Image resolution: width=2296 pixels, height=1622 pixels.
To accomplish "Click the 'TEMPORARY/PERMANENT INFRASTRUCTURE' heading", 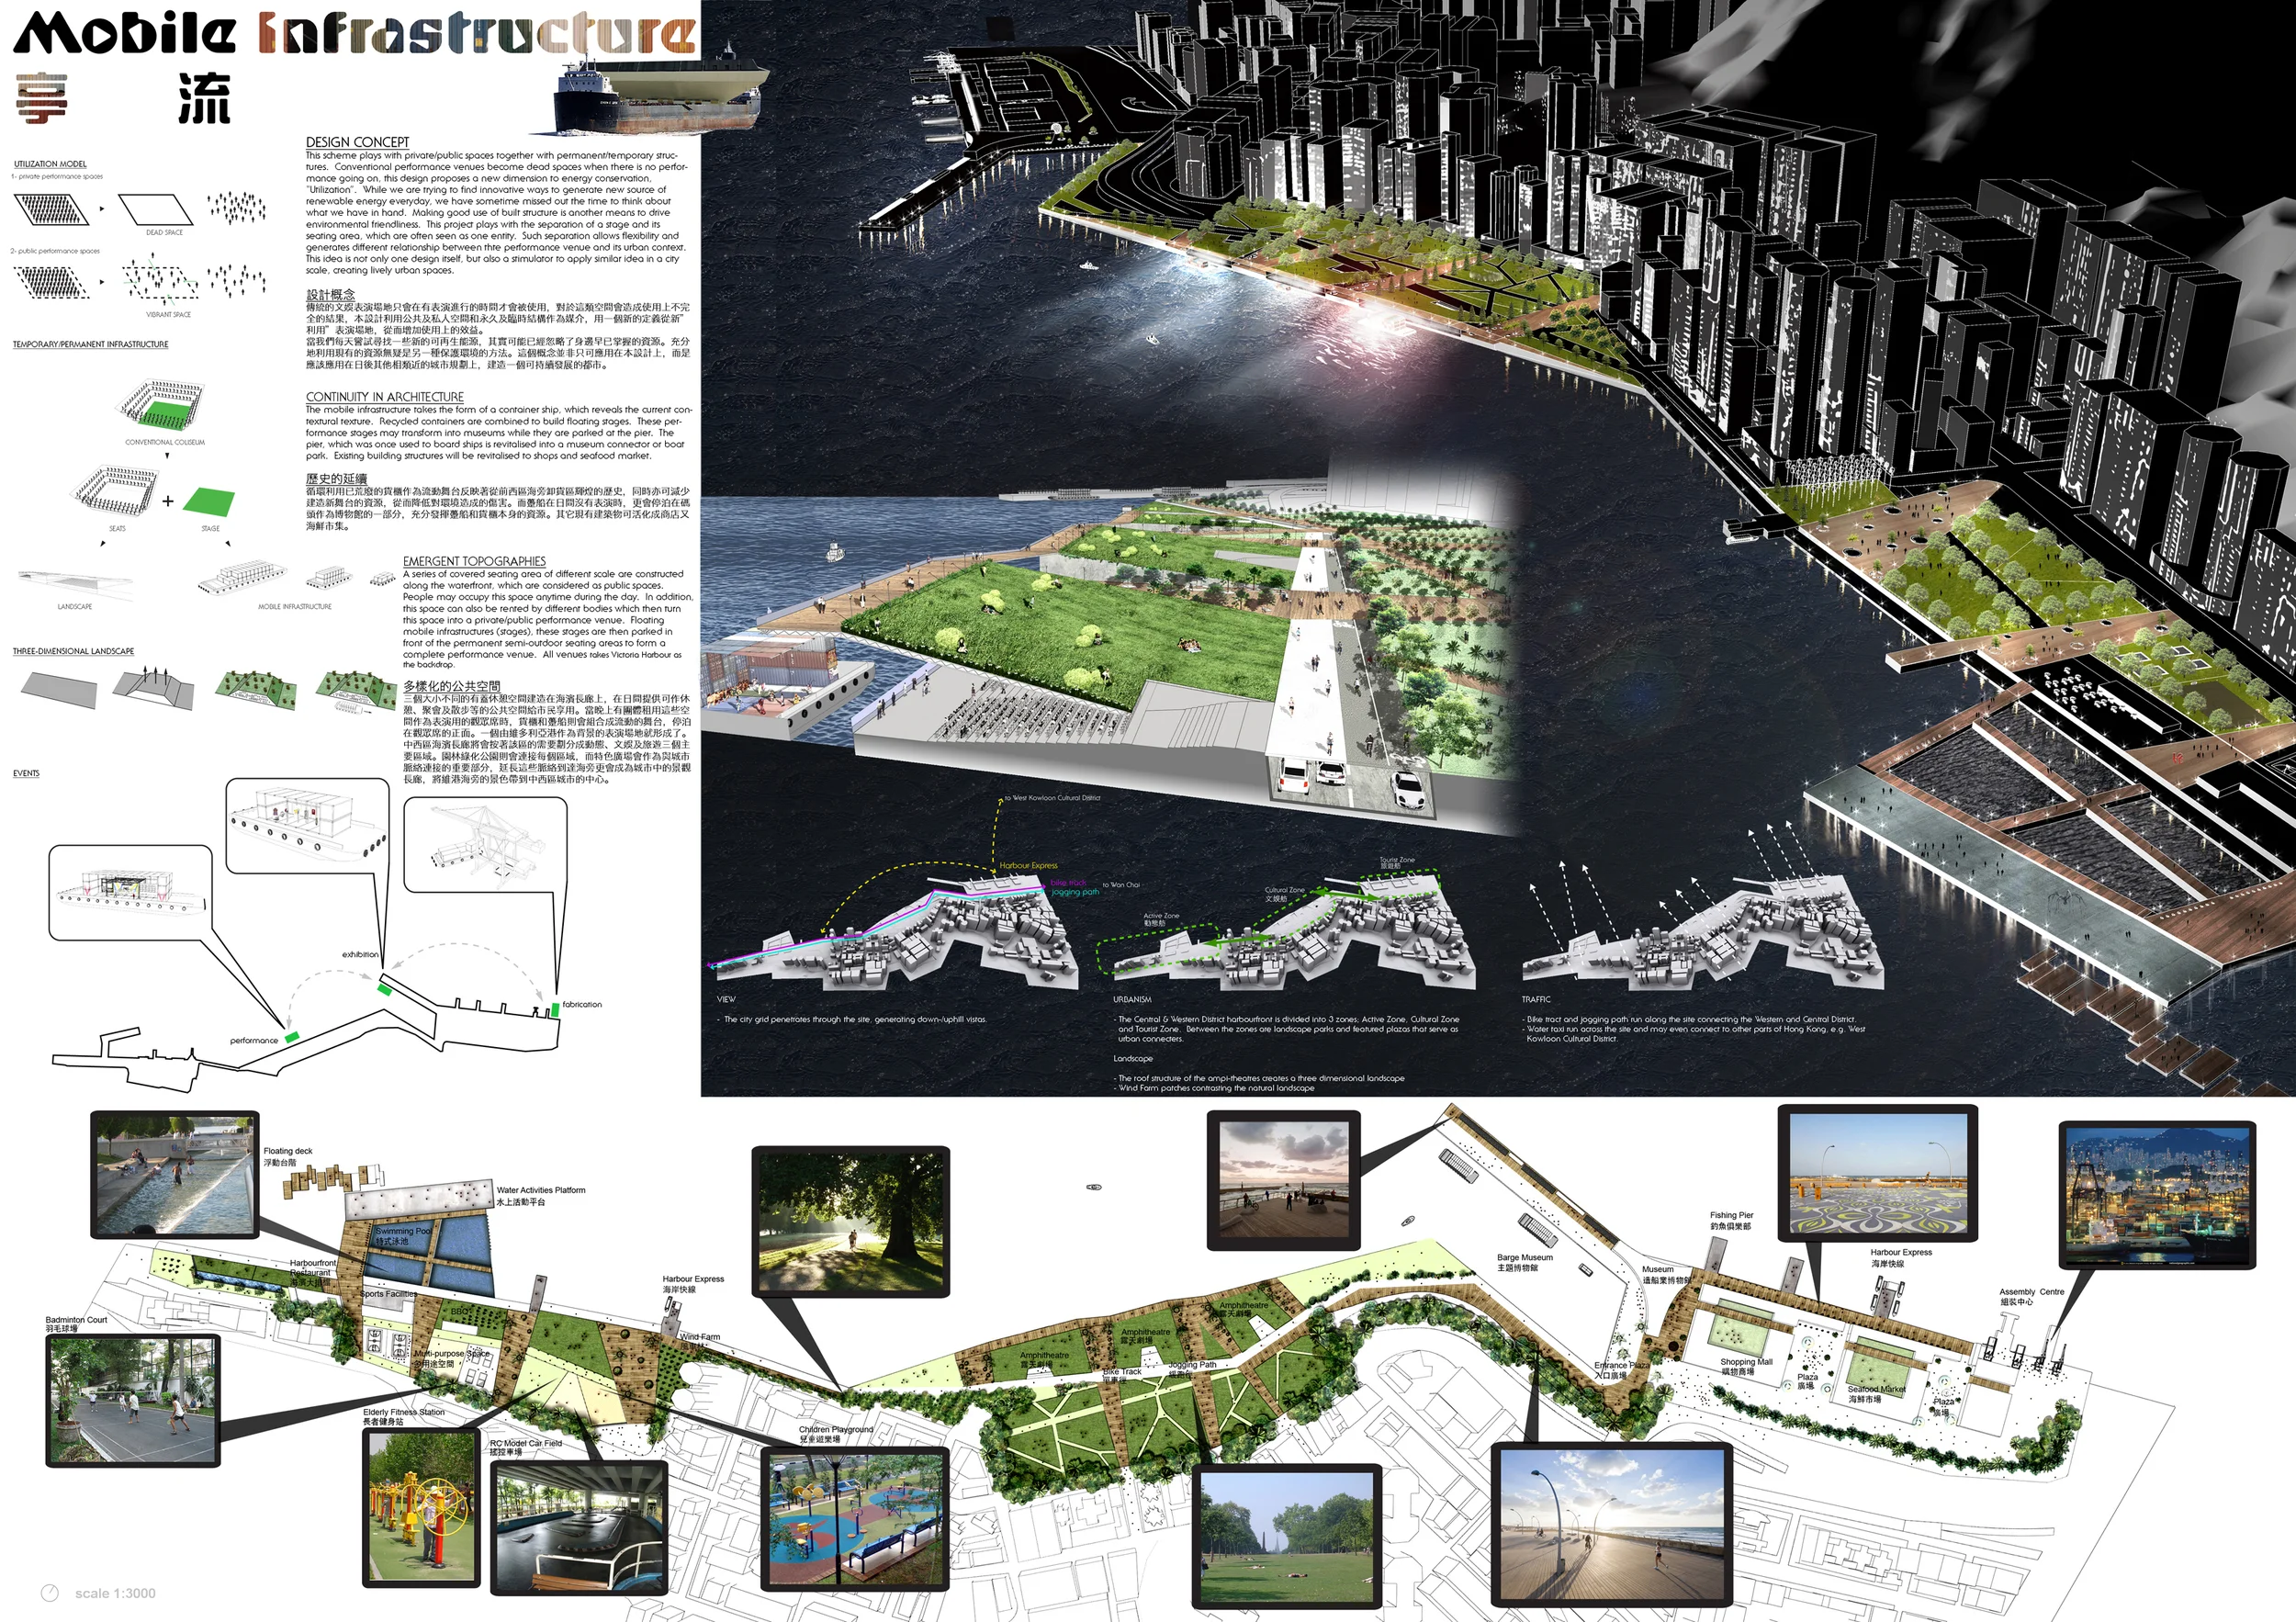I will (90, 344).
